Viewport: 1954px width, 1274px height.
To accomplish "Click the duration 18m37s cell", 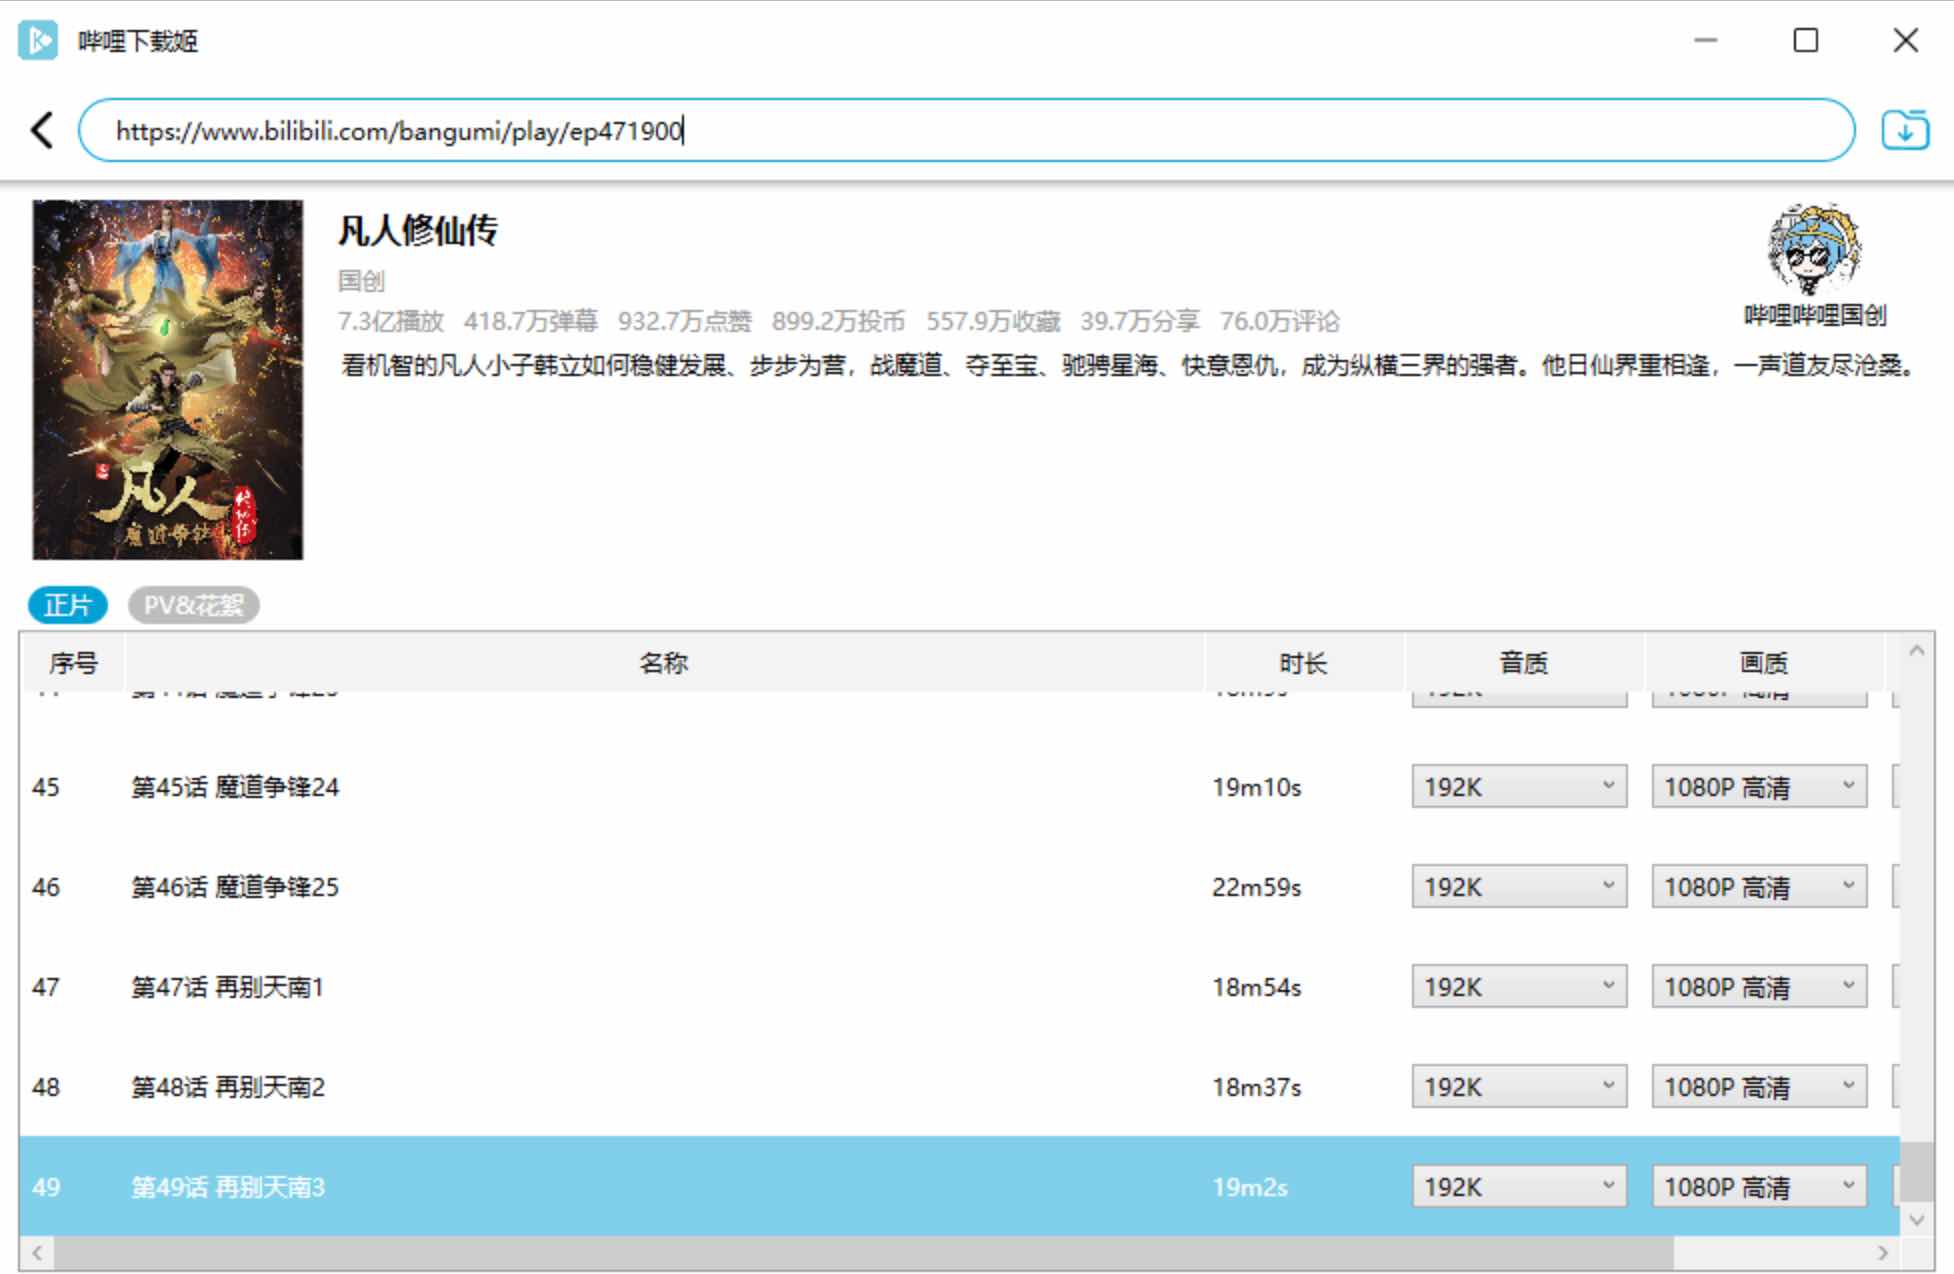I will (x=1257, y=1087).
